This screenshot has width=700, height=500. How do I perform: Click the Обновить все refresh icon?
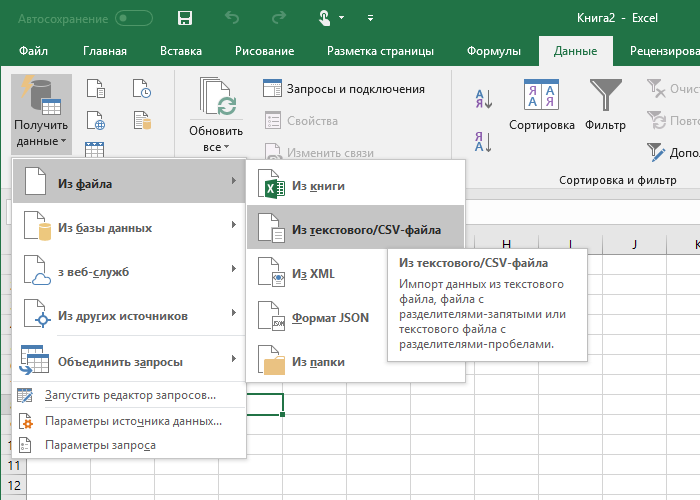217,96
